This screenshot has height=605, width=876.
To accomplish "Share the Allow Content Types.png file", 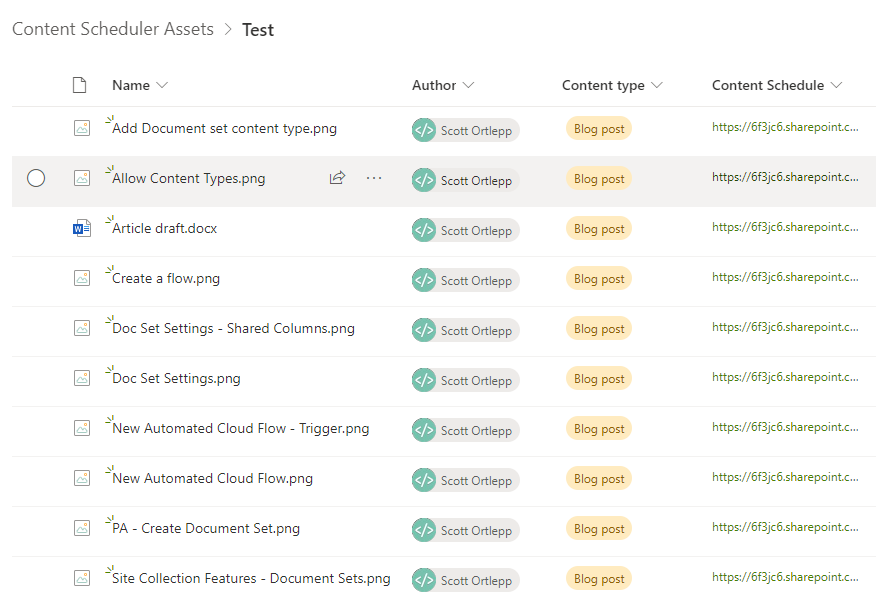I will click(x=337, y=178).
